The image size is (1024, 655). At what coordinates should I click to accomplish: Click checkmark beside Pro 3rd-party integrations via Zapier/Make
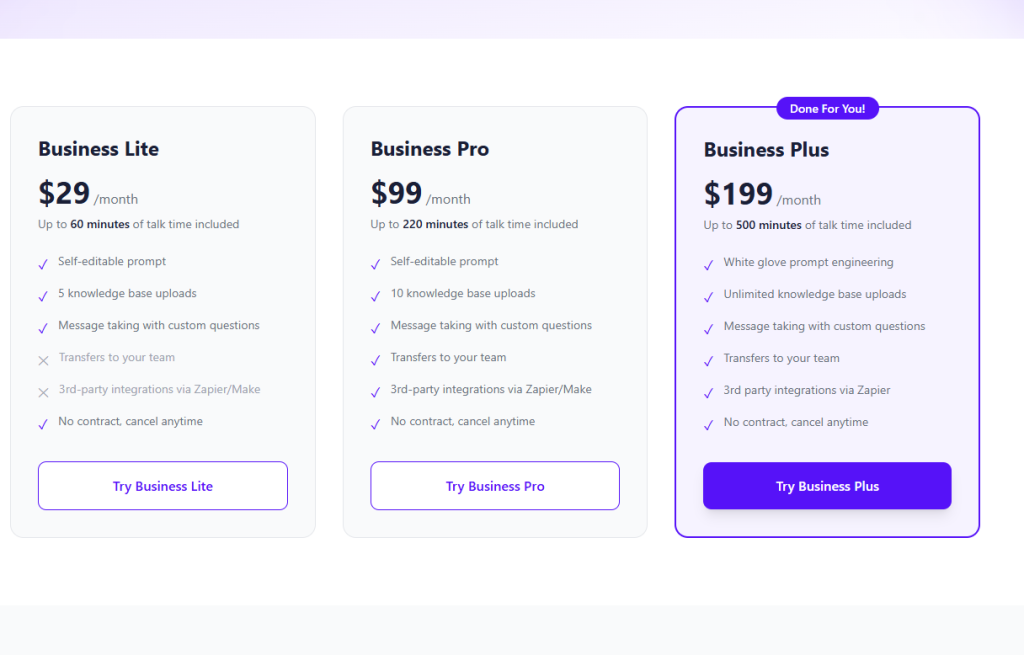(x=375, y=392)
